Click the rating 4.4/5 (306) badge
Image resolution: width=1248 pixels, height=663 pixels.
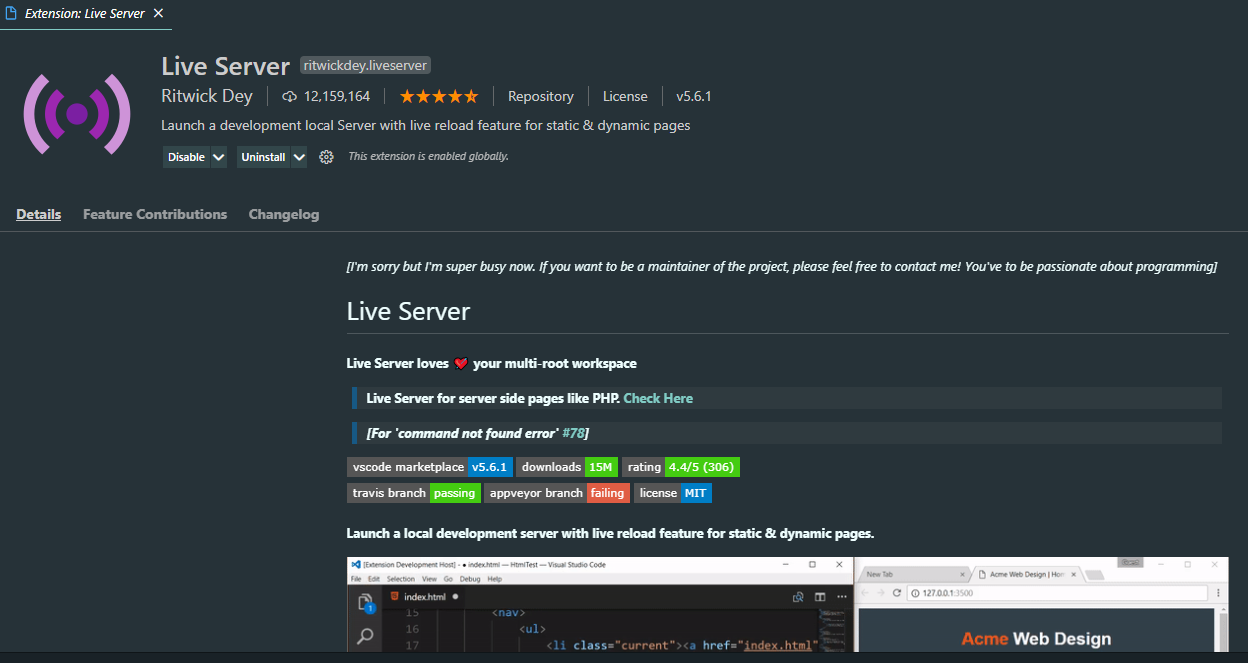click(681, 467)
